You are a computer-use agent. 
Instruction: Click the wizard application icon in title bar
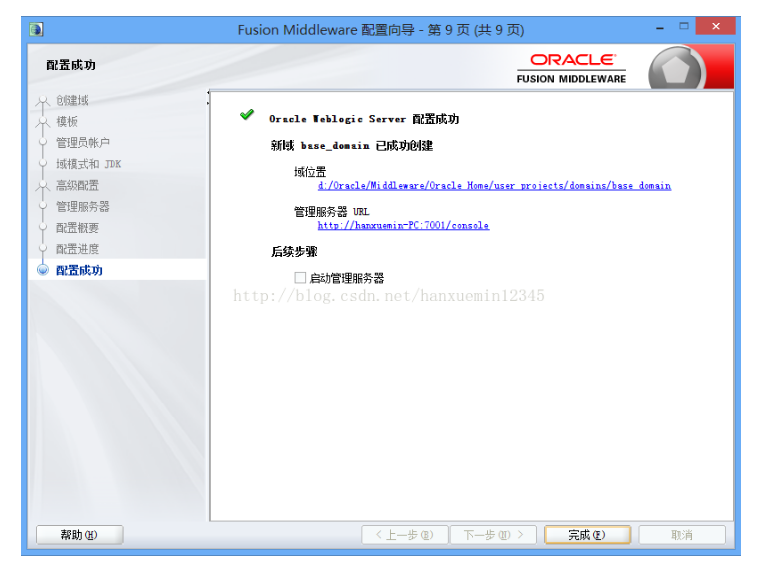[36, 30]
